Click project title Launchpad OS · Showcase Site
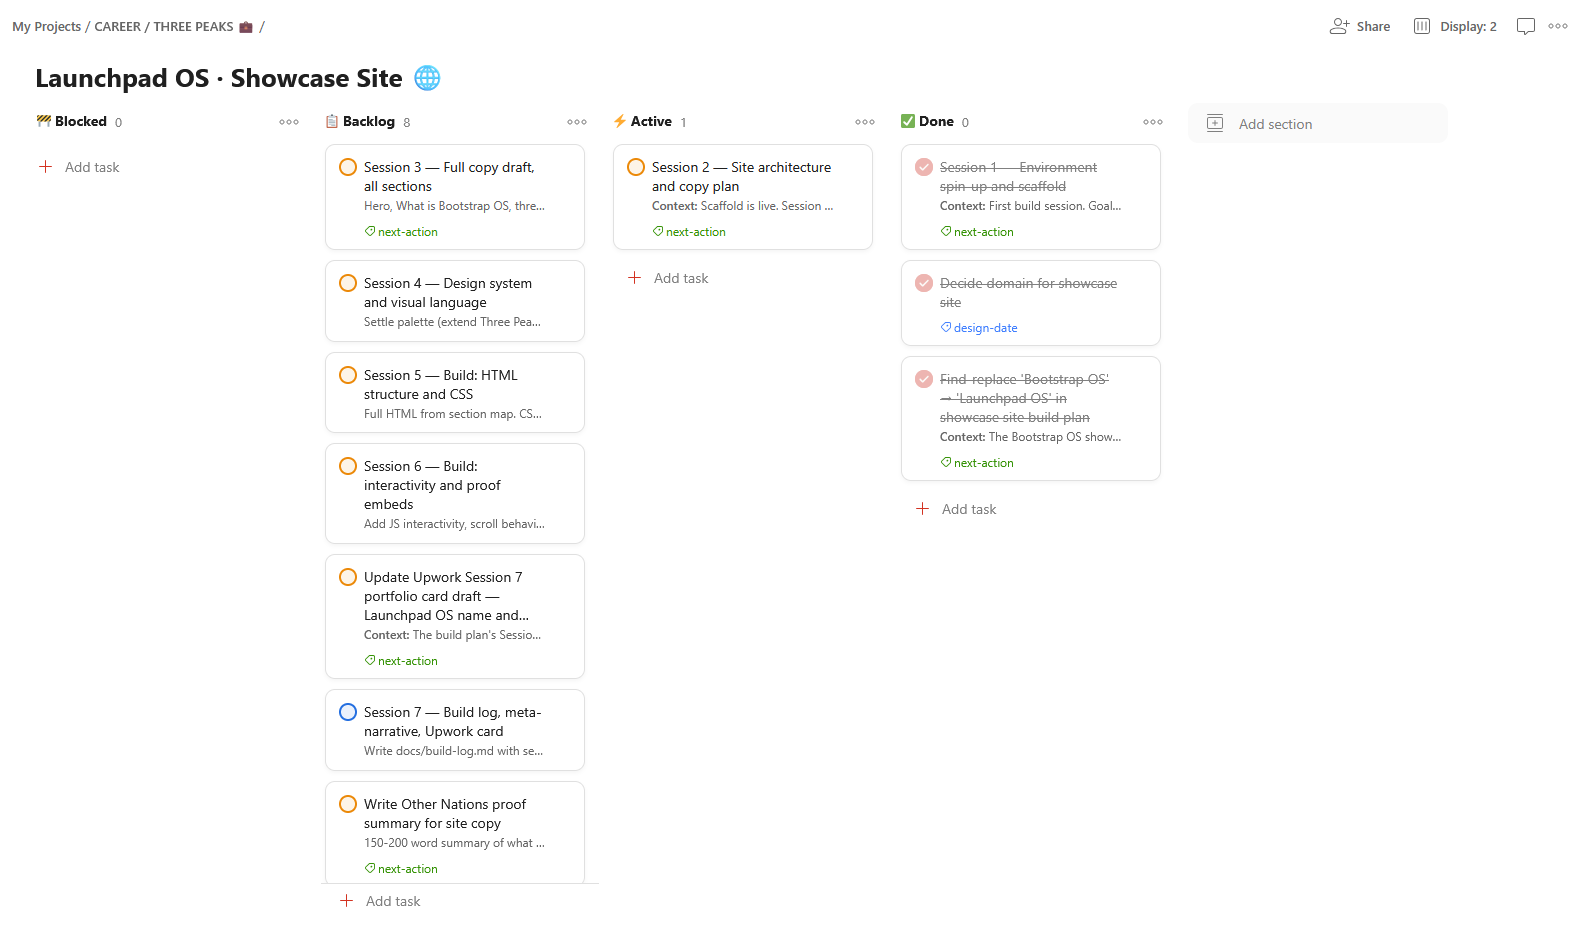1585x934 pixels. coord(219,78)
